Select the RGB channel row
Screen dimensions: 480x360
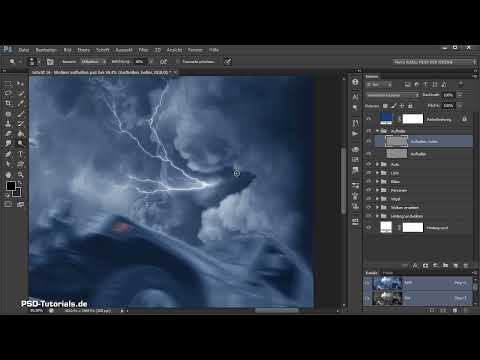[x=419, y=283]
